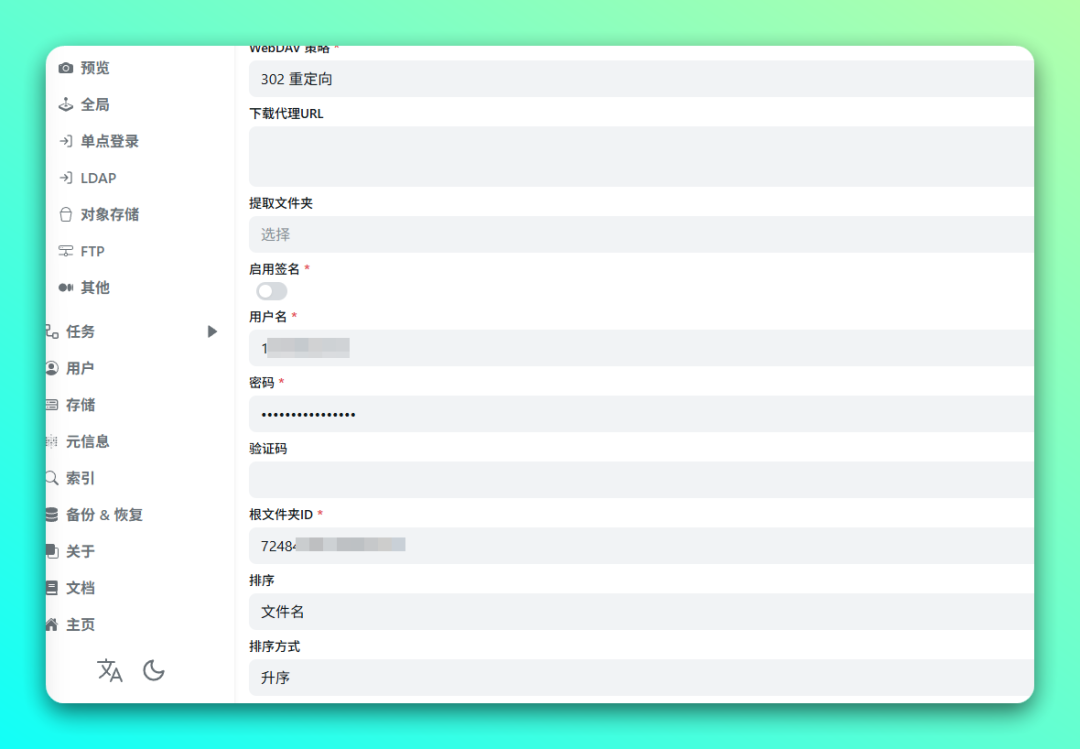The height and width of the screenshot is (749, 1080).
Task: Click the 根文件夹ID label
Action: click(281, 514)
